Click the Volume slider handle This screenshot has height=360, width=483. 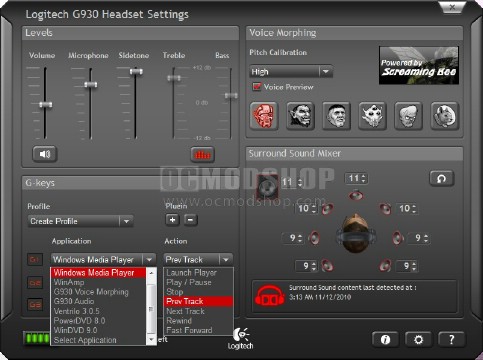point(46,105)
